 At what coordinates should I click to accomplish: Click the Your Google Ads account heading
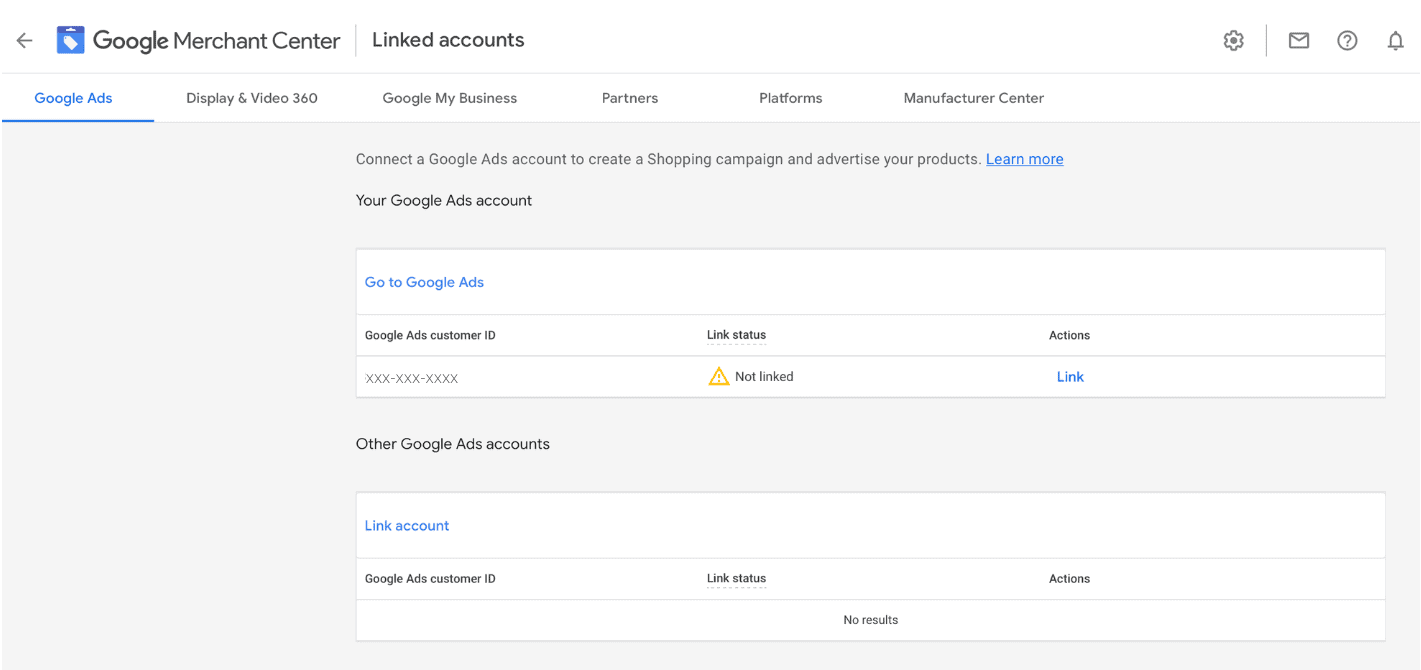(444, 200)
